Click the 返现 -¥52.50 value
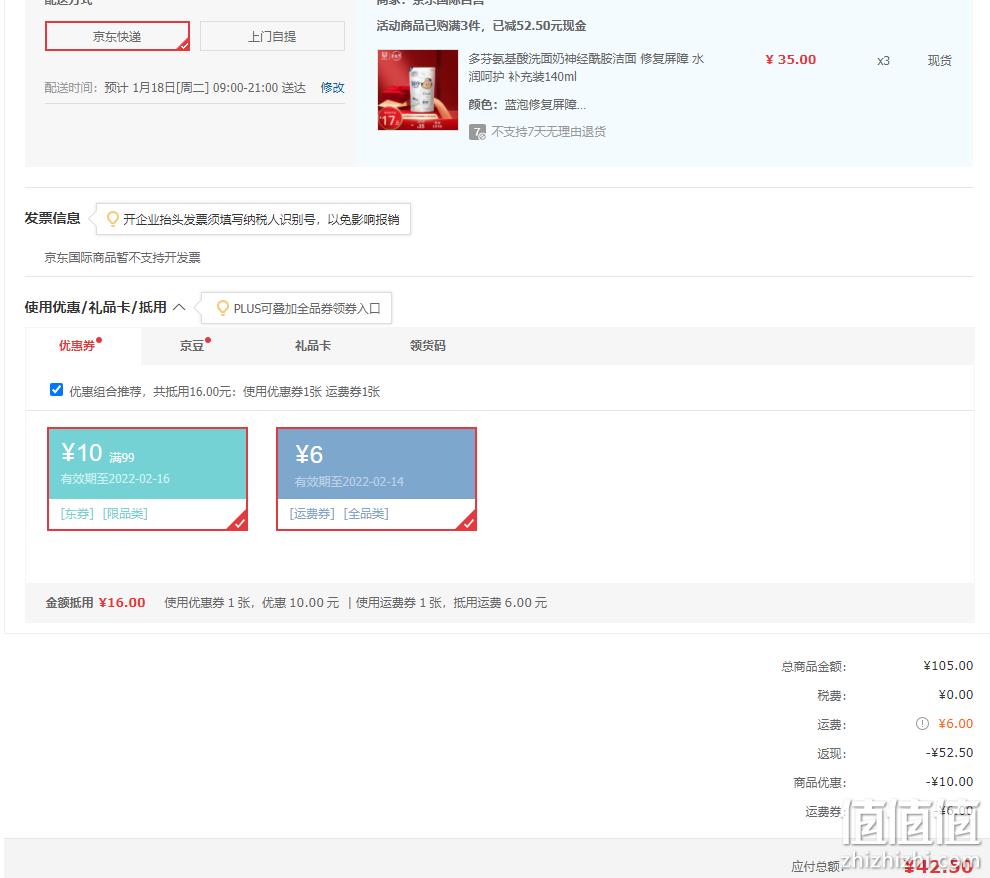Image resolution: width=990 pixels, height=878 pixels. click(x=950, y=753)
